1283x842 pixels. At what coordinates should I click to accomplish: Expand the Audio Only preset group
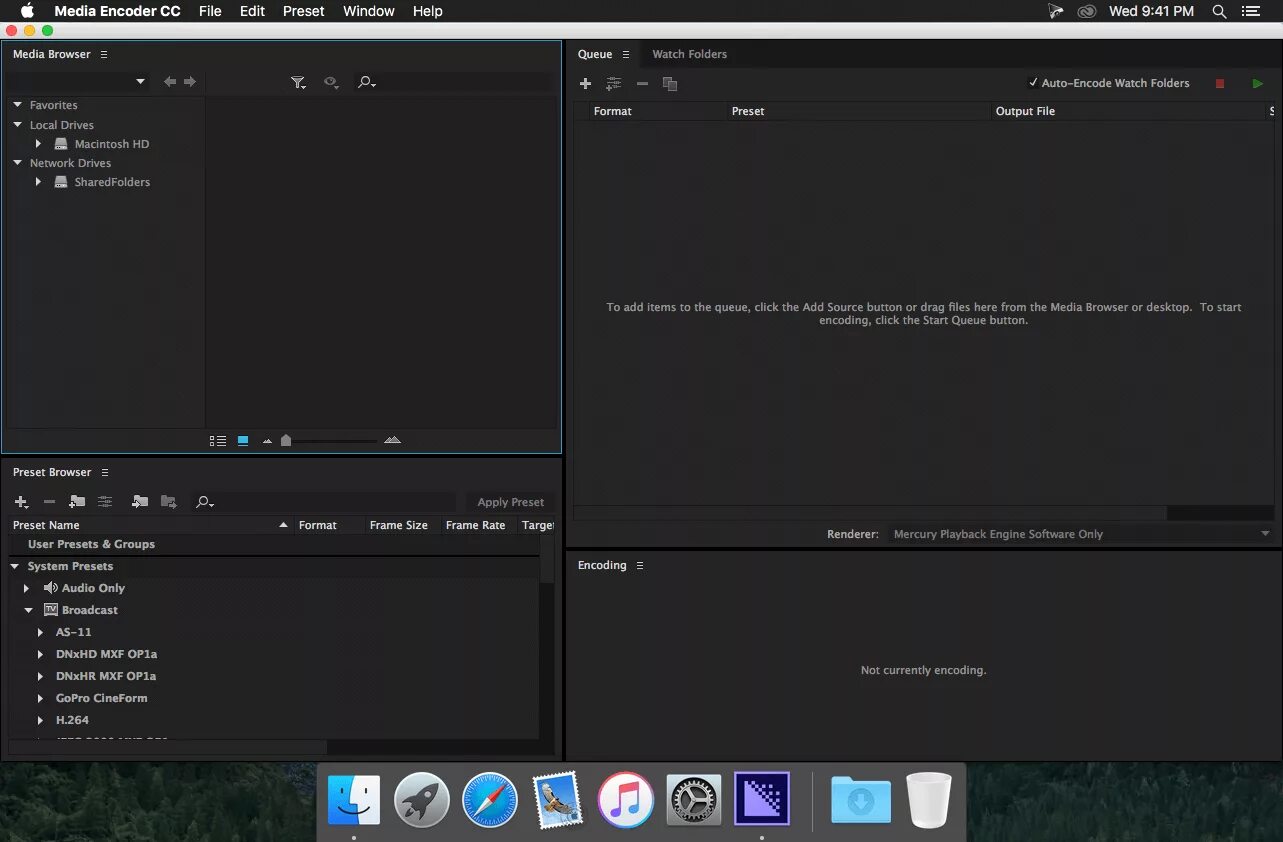[27, 588]
